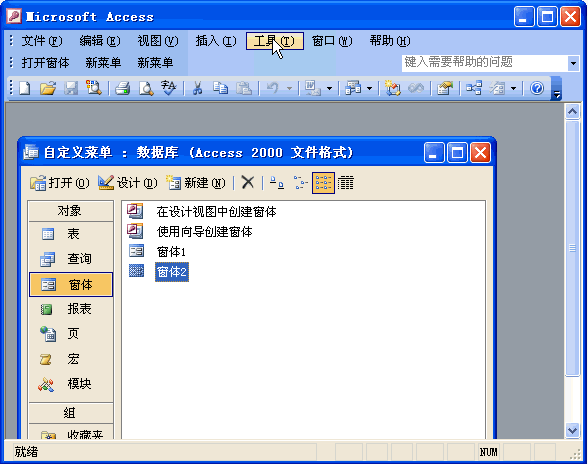Click the Open folder toolbar icon

point(48,89)
